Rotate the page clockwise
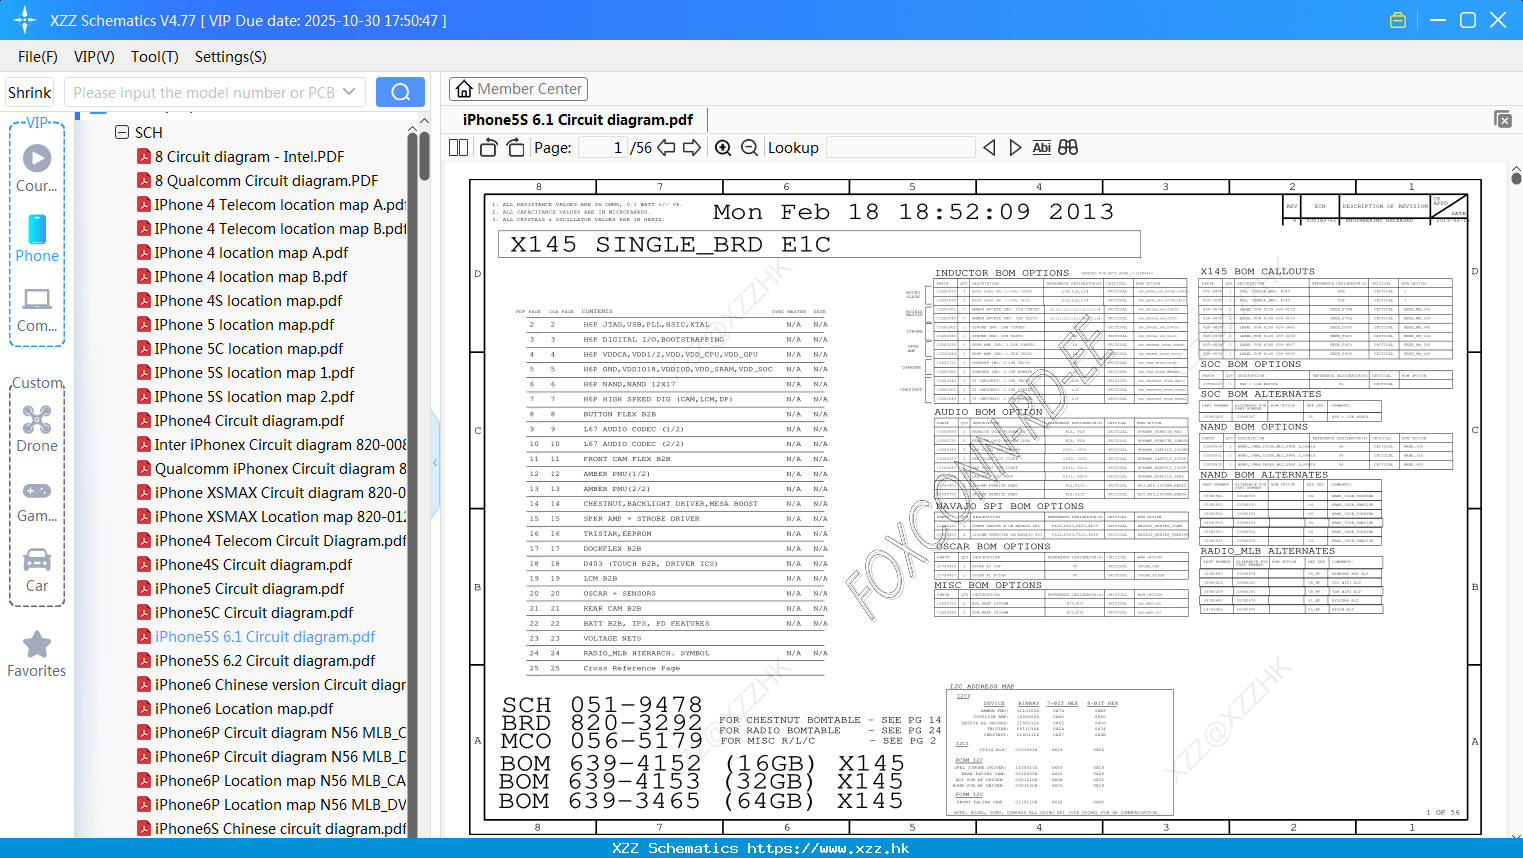Screen dimensions: 1523x858 [515, 147]
